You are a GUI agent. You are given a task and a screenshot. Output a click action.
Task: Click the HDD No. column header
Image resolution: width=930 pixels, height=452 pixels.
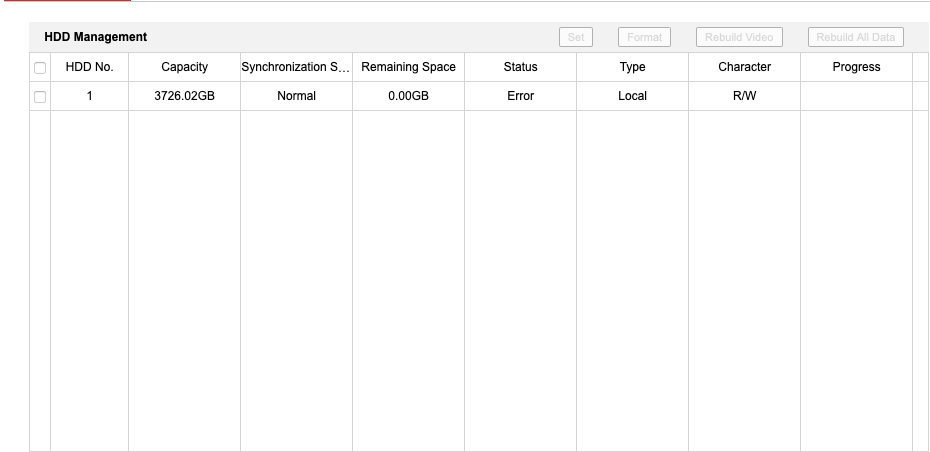pos(89,67)
